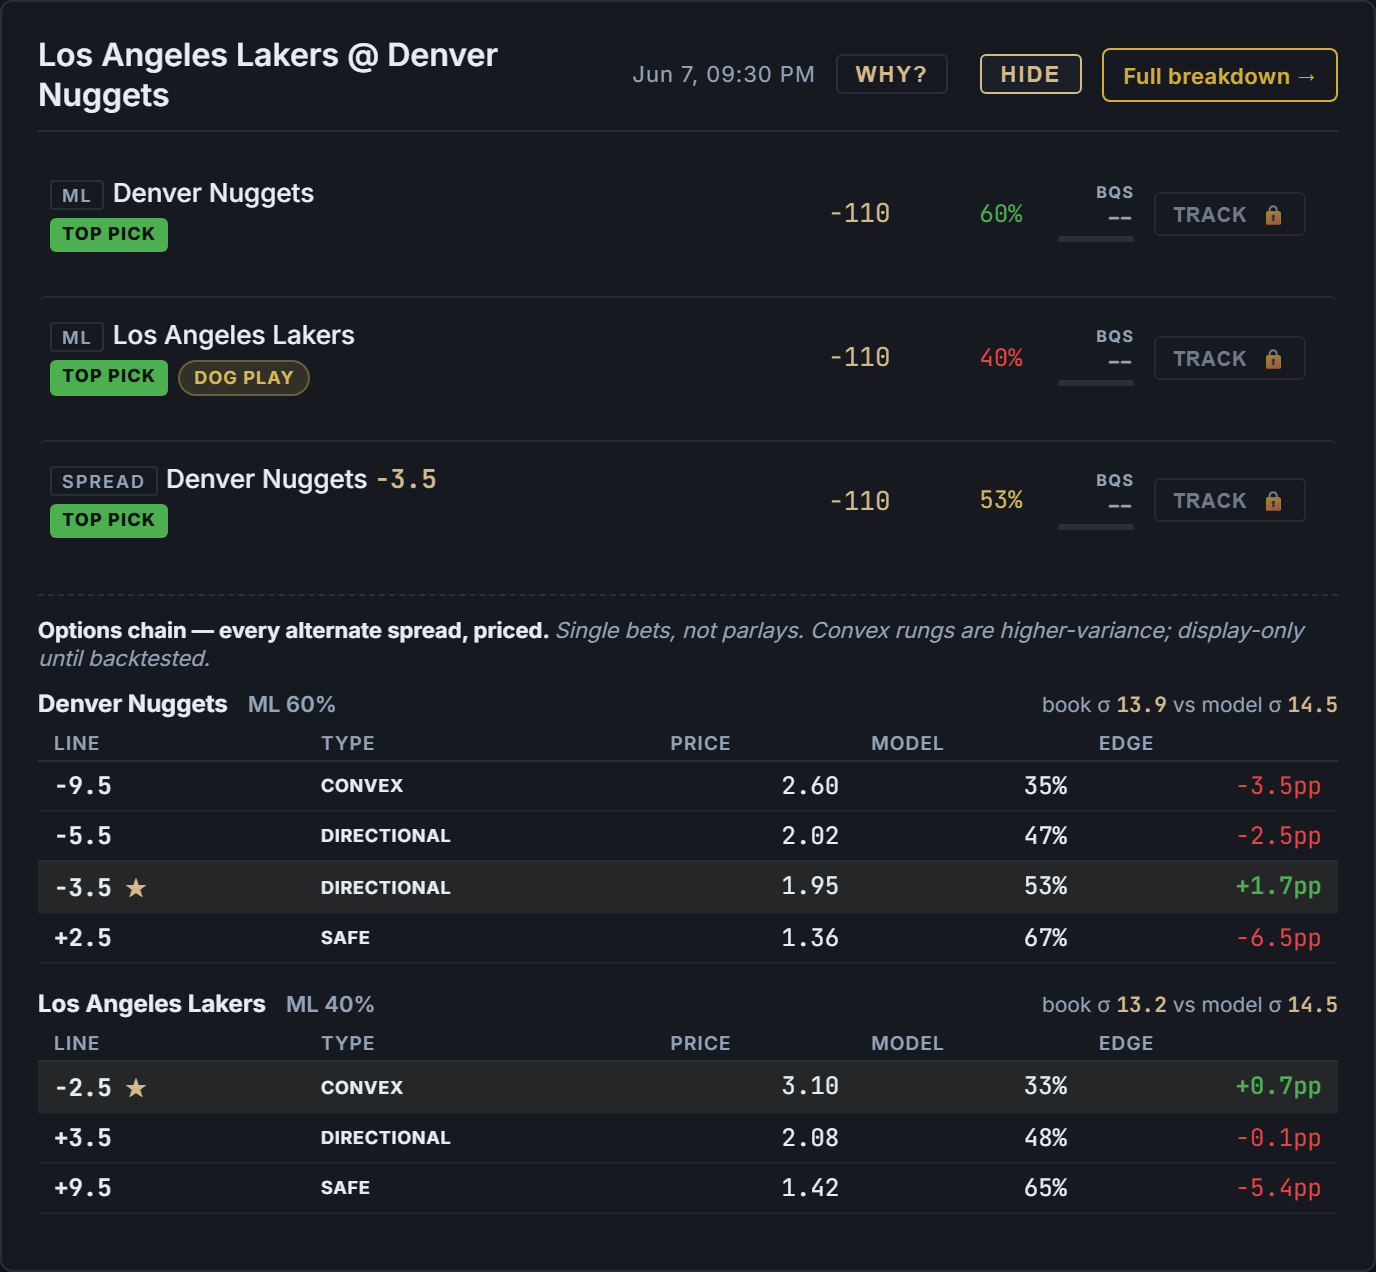The image size is (1376, 1272).
Task: Click the 53% spread probability in picks
Action: (x=1001, y=500)
